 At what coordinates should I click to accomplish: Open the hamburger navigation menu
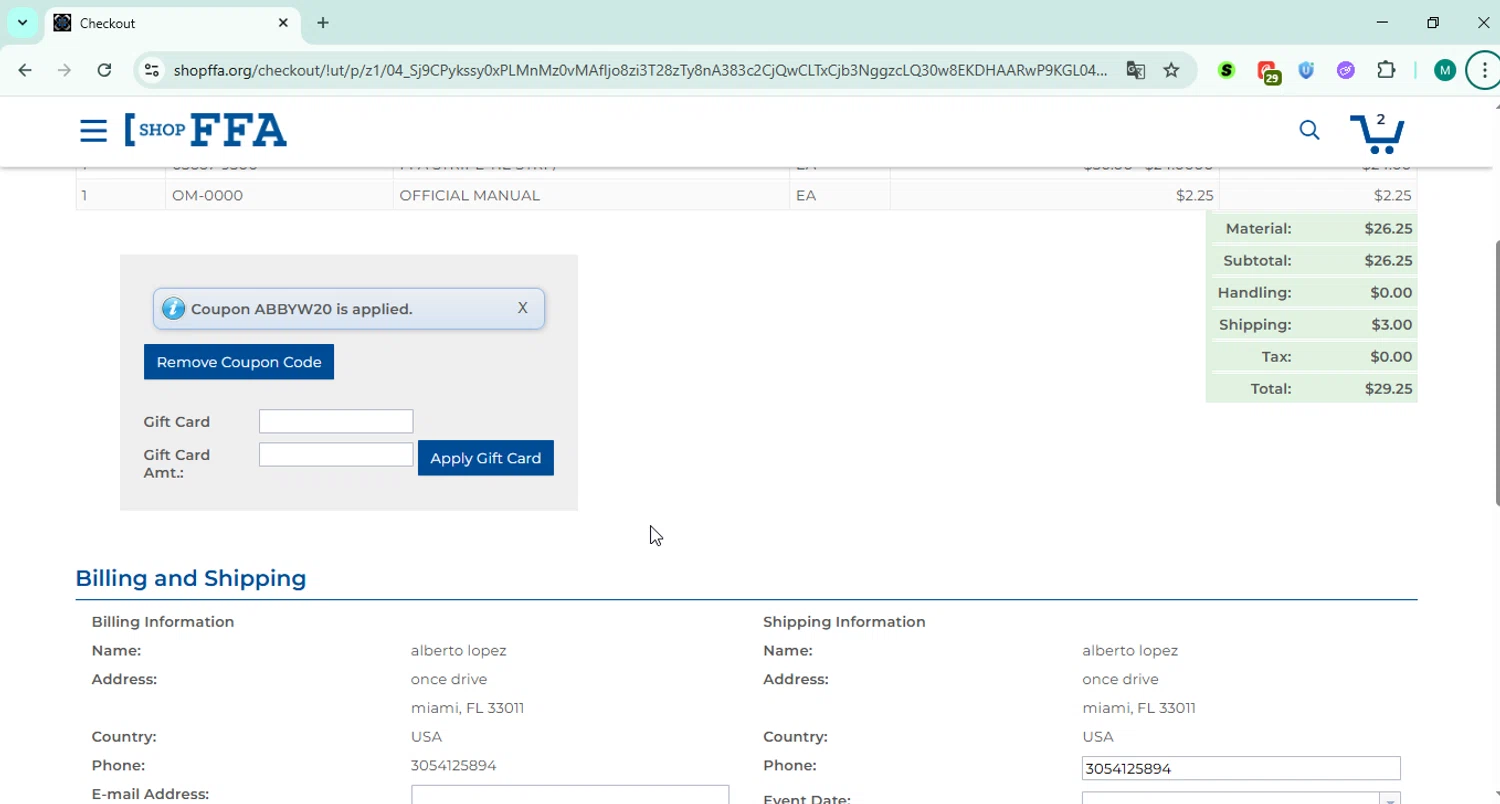tap(93, 130)
